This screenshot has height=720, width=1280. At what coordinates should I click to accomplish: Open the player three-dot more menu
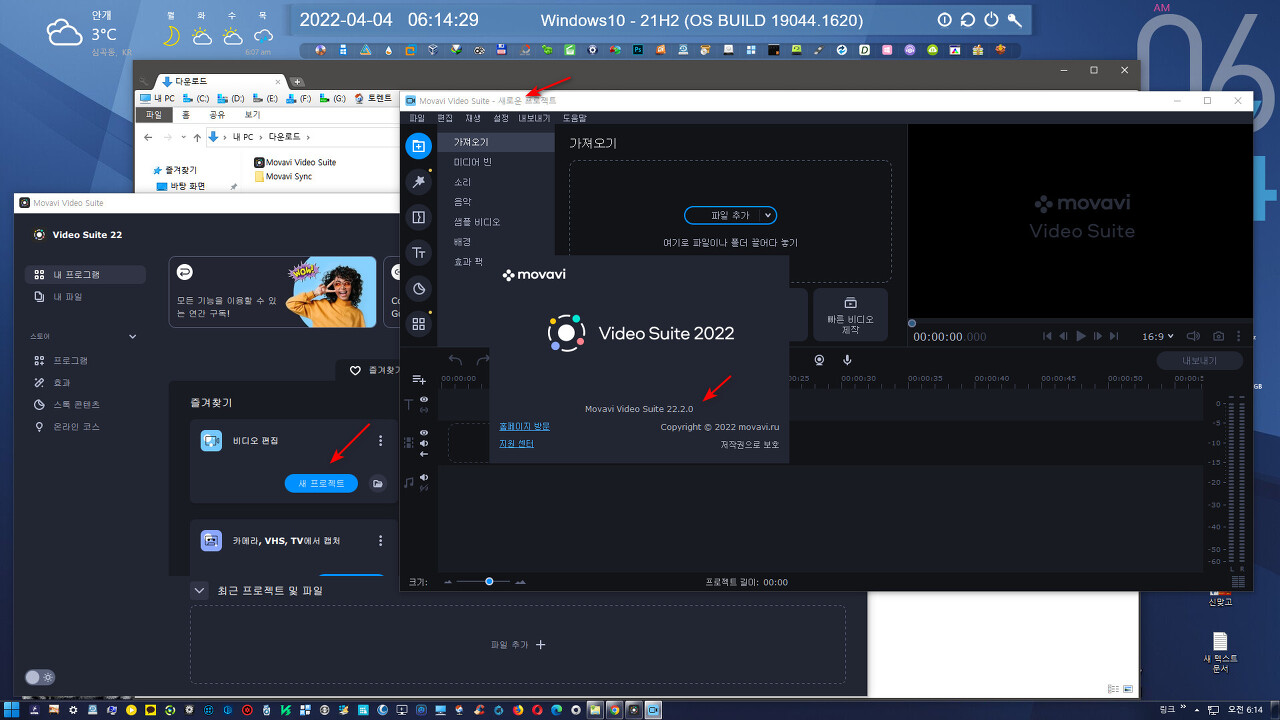pos(1239,337)
